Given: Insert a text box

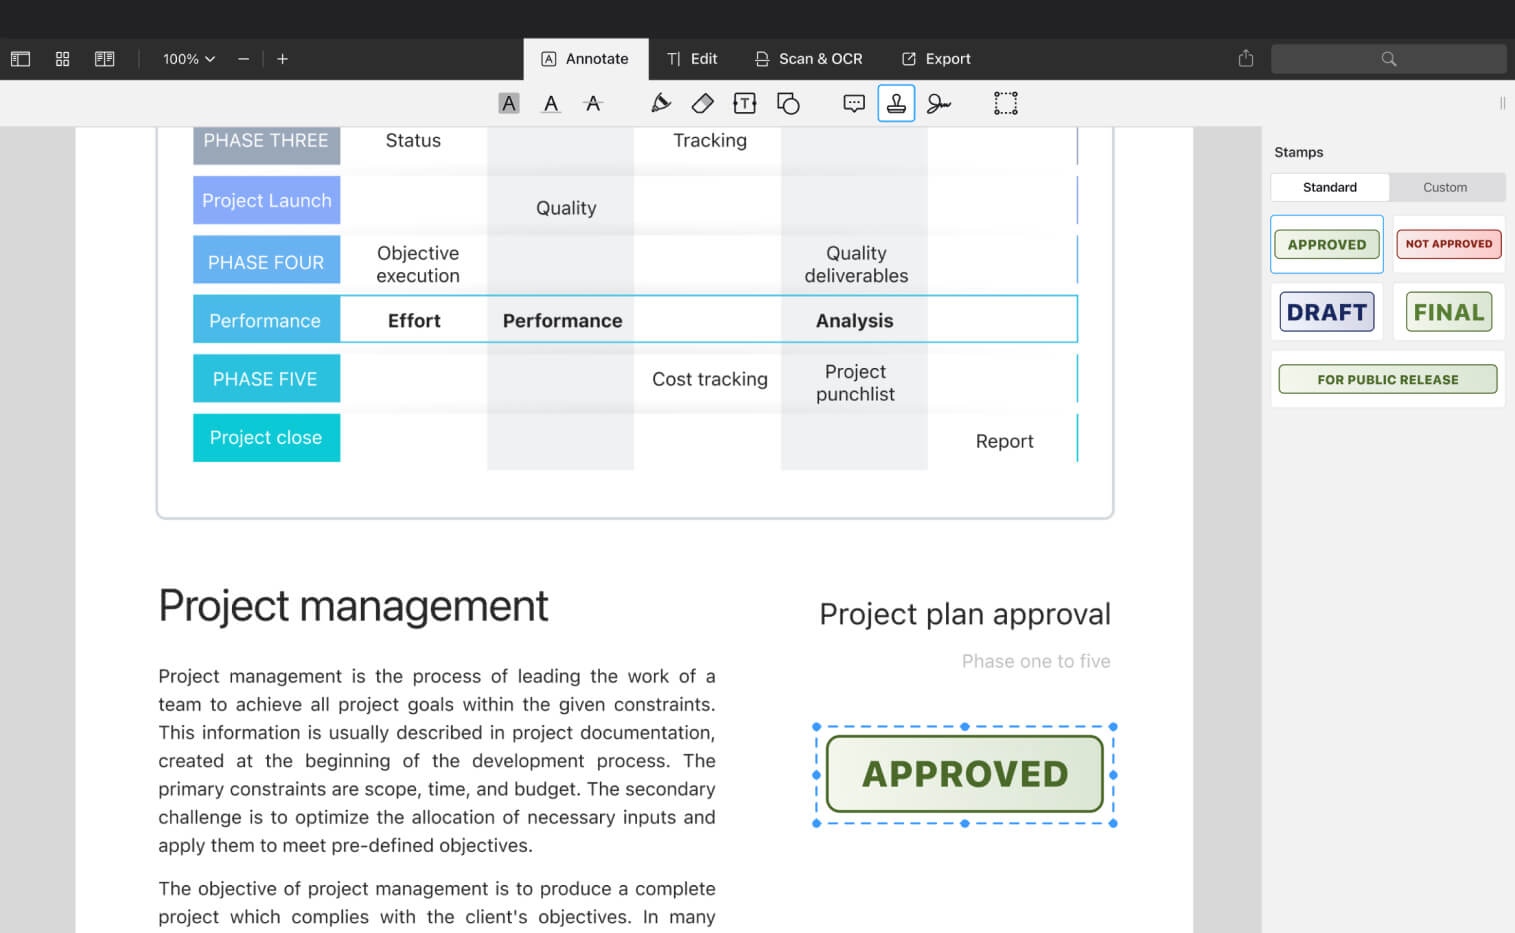Looking at the screenshot, I should (x=744, y=103).
